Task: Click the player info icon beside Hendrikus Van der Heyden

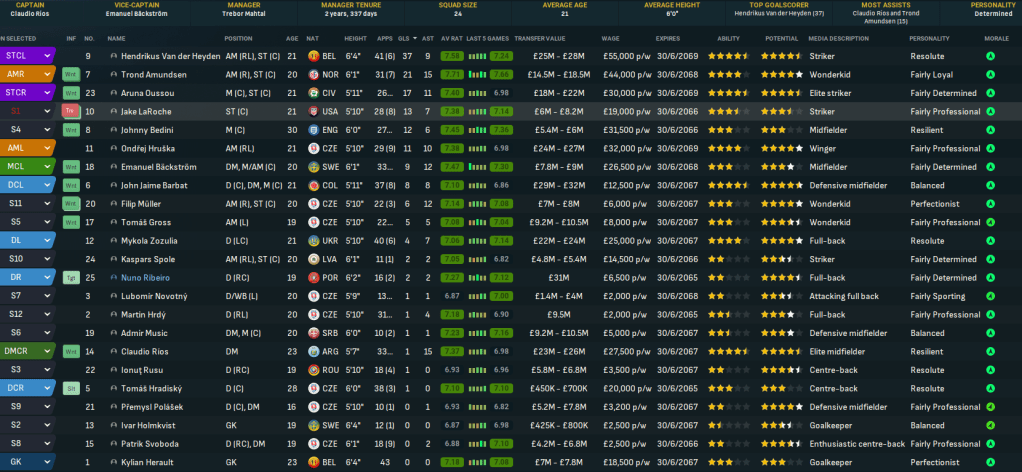Action: click(113, 56)
